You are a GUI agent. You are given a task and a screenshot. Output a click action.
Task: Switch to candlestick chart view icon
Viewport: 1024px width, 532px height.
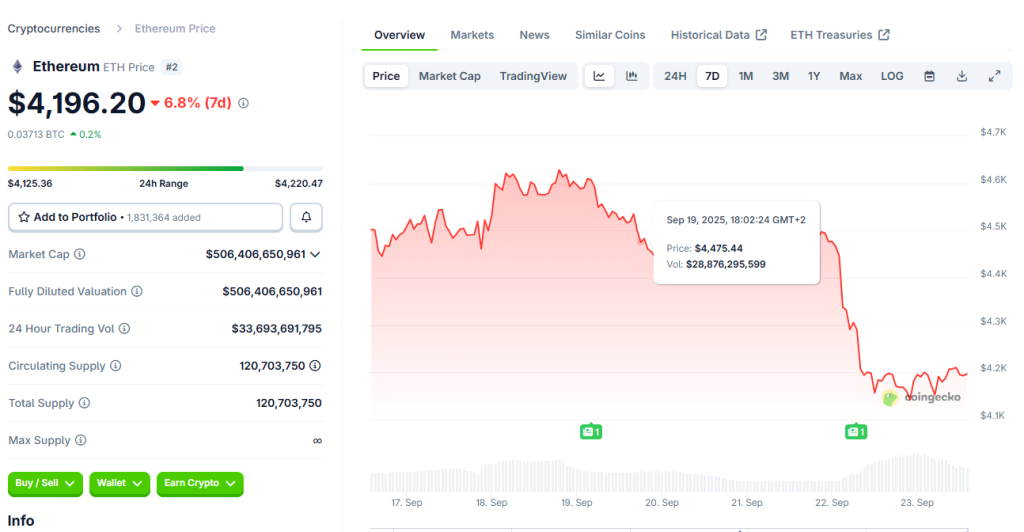632,76
